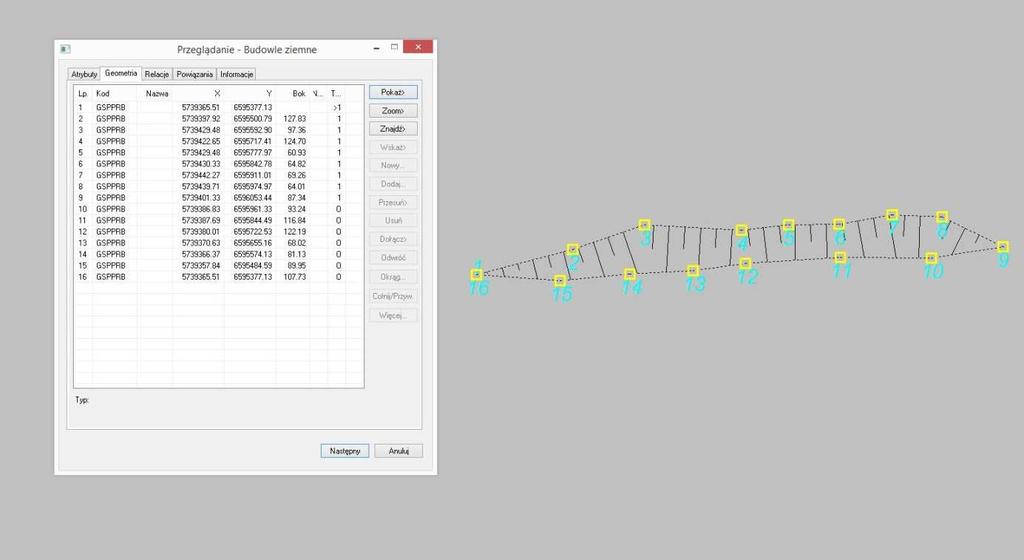Select the Bok value 116.84

pyautogui.click(x=295, y=221)
